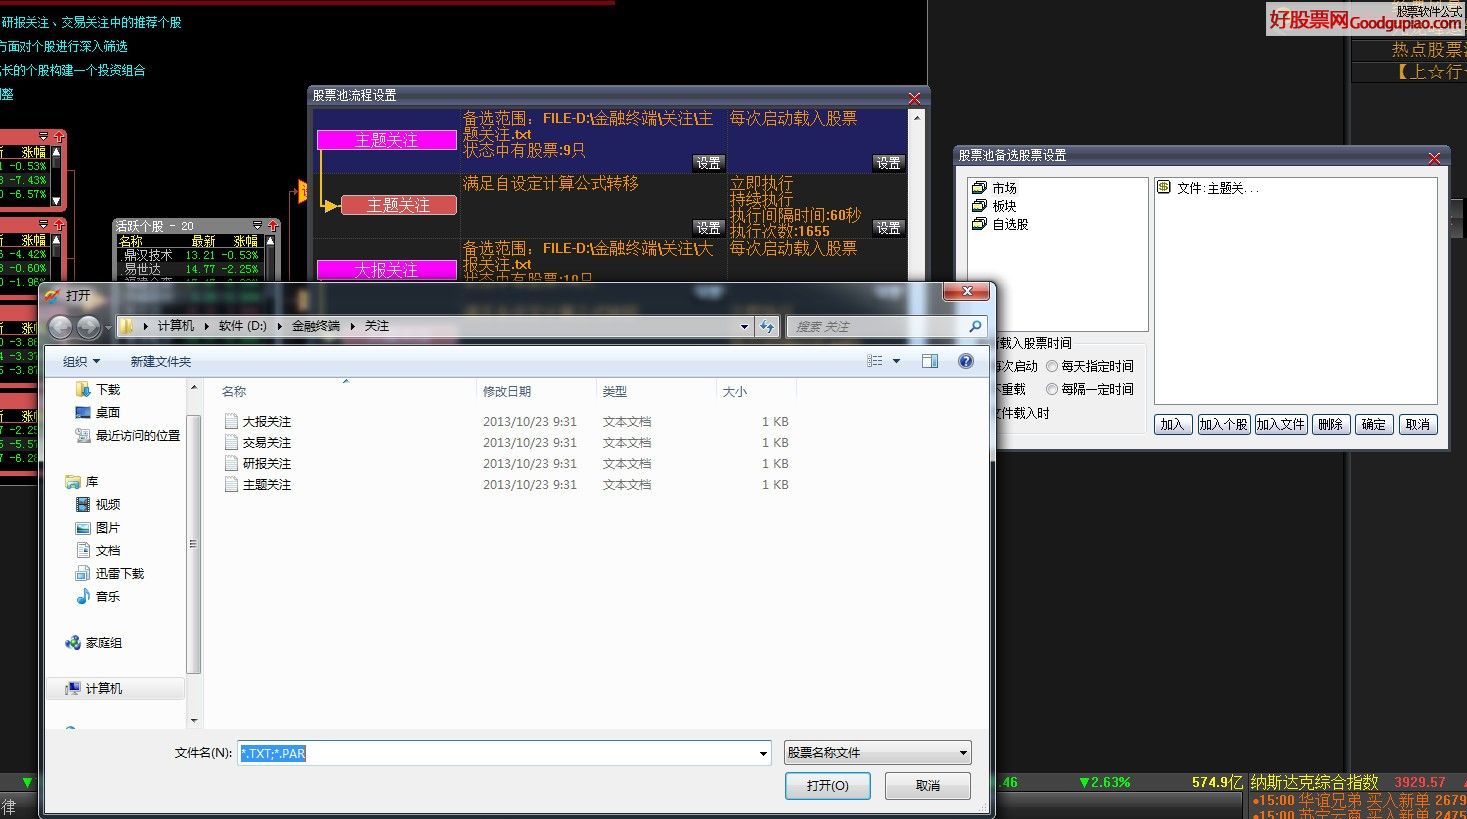
Task: Click the refresh icon beside address bar
Action: pyautogui.click(x=767, y=327)
